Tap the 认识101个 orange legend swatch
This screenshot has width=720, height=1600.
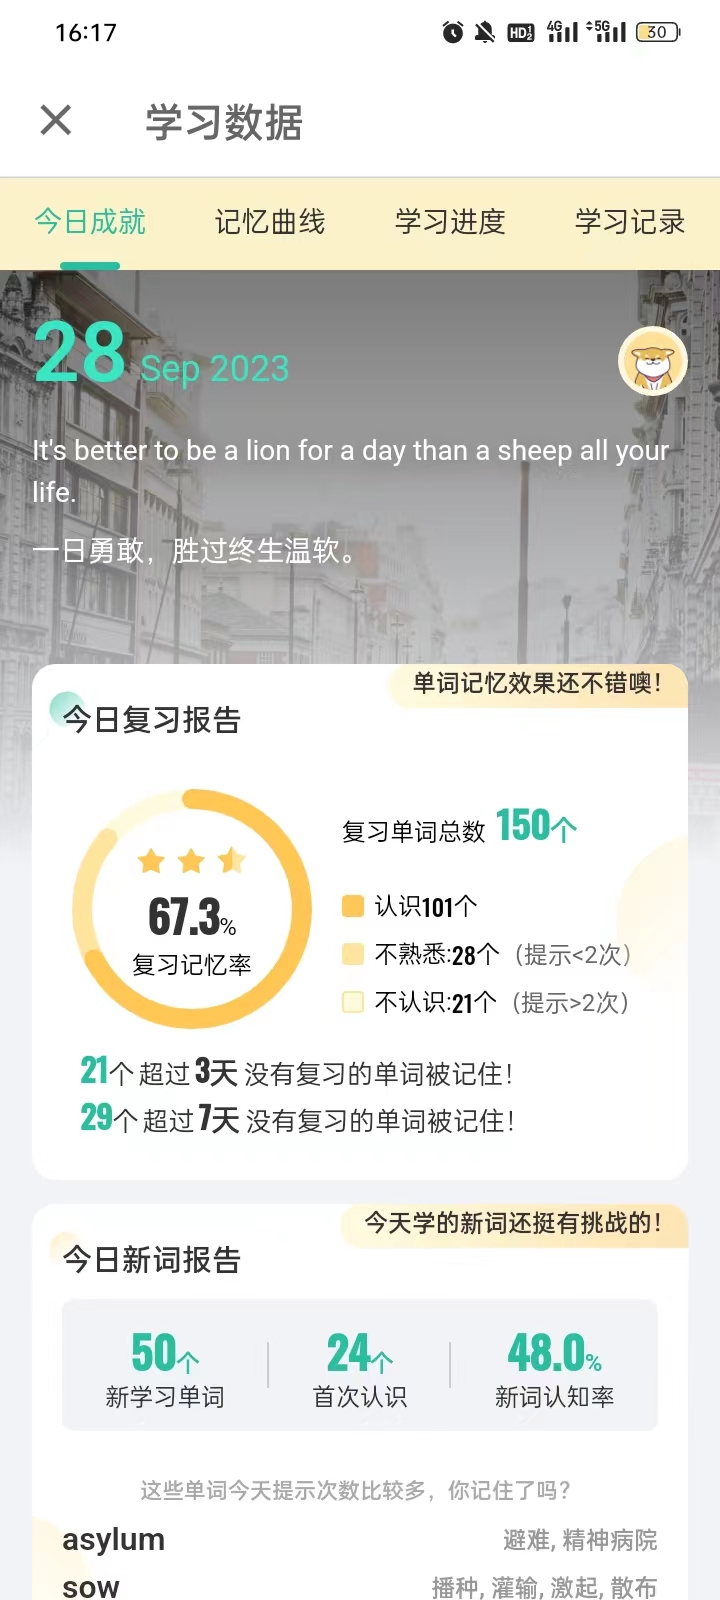(x=353, y=906)
